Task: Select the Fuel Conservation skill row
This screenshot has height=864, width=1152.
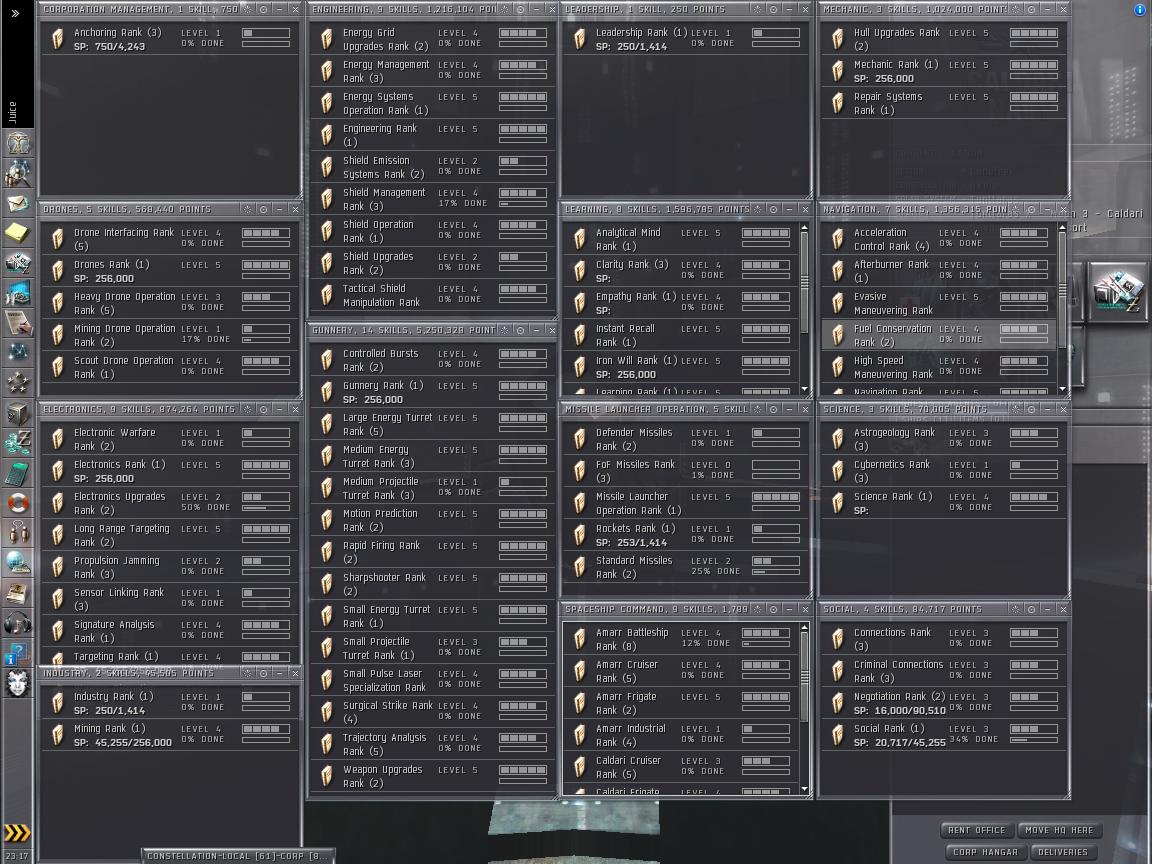Action: pyautogui.click(x=939, y=335)
